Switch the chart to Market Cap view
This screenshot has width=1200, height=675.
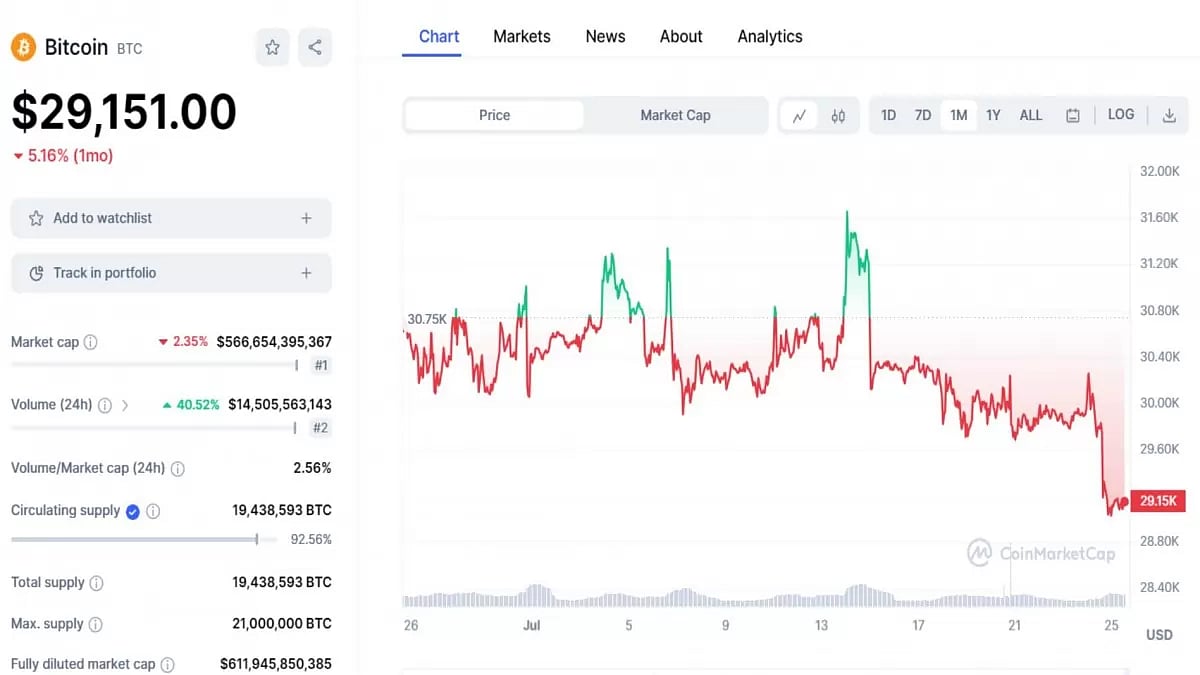click(675, 115)
